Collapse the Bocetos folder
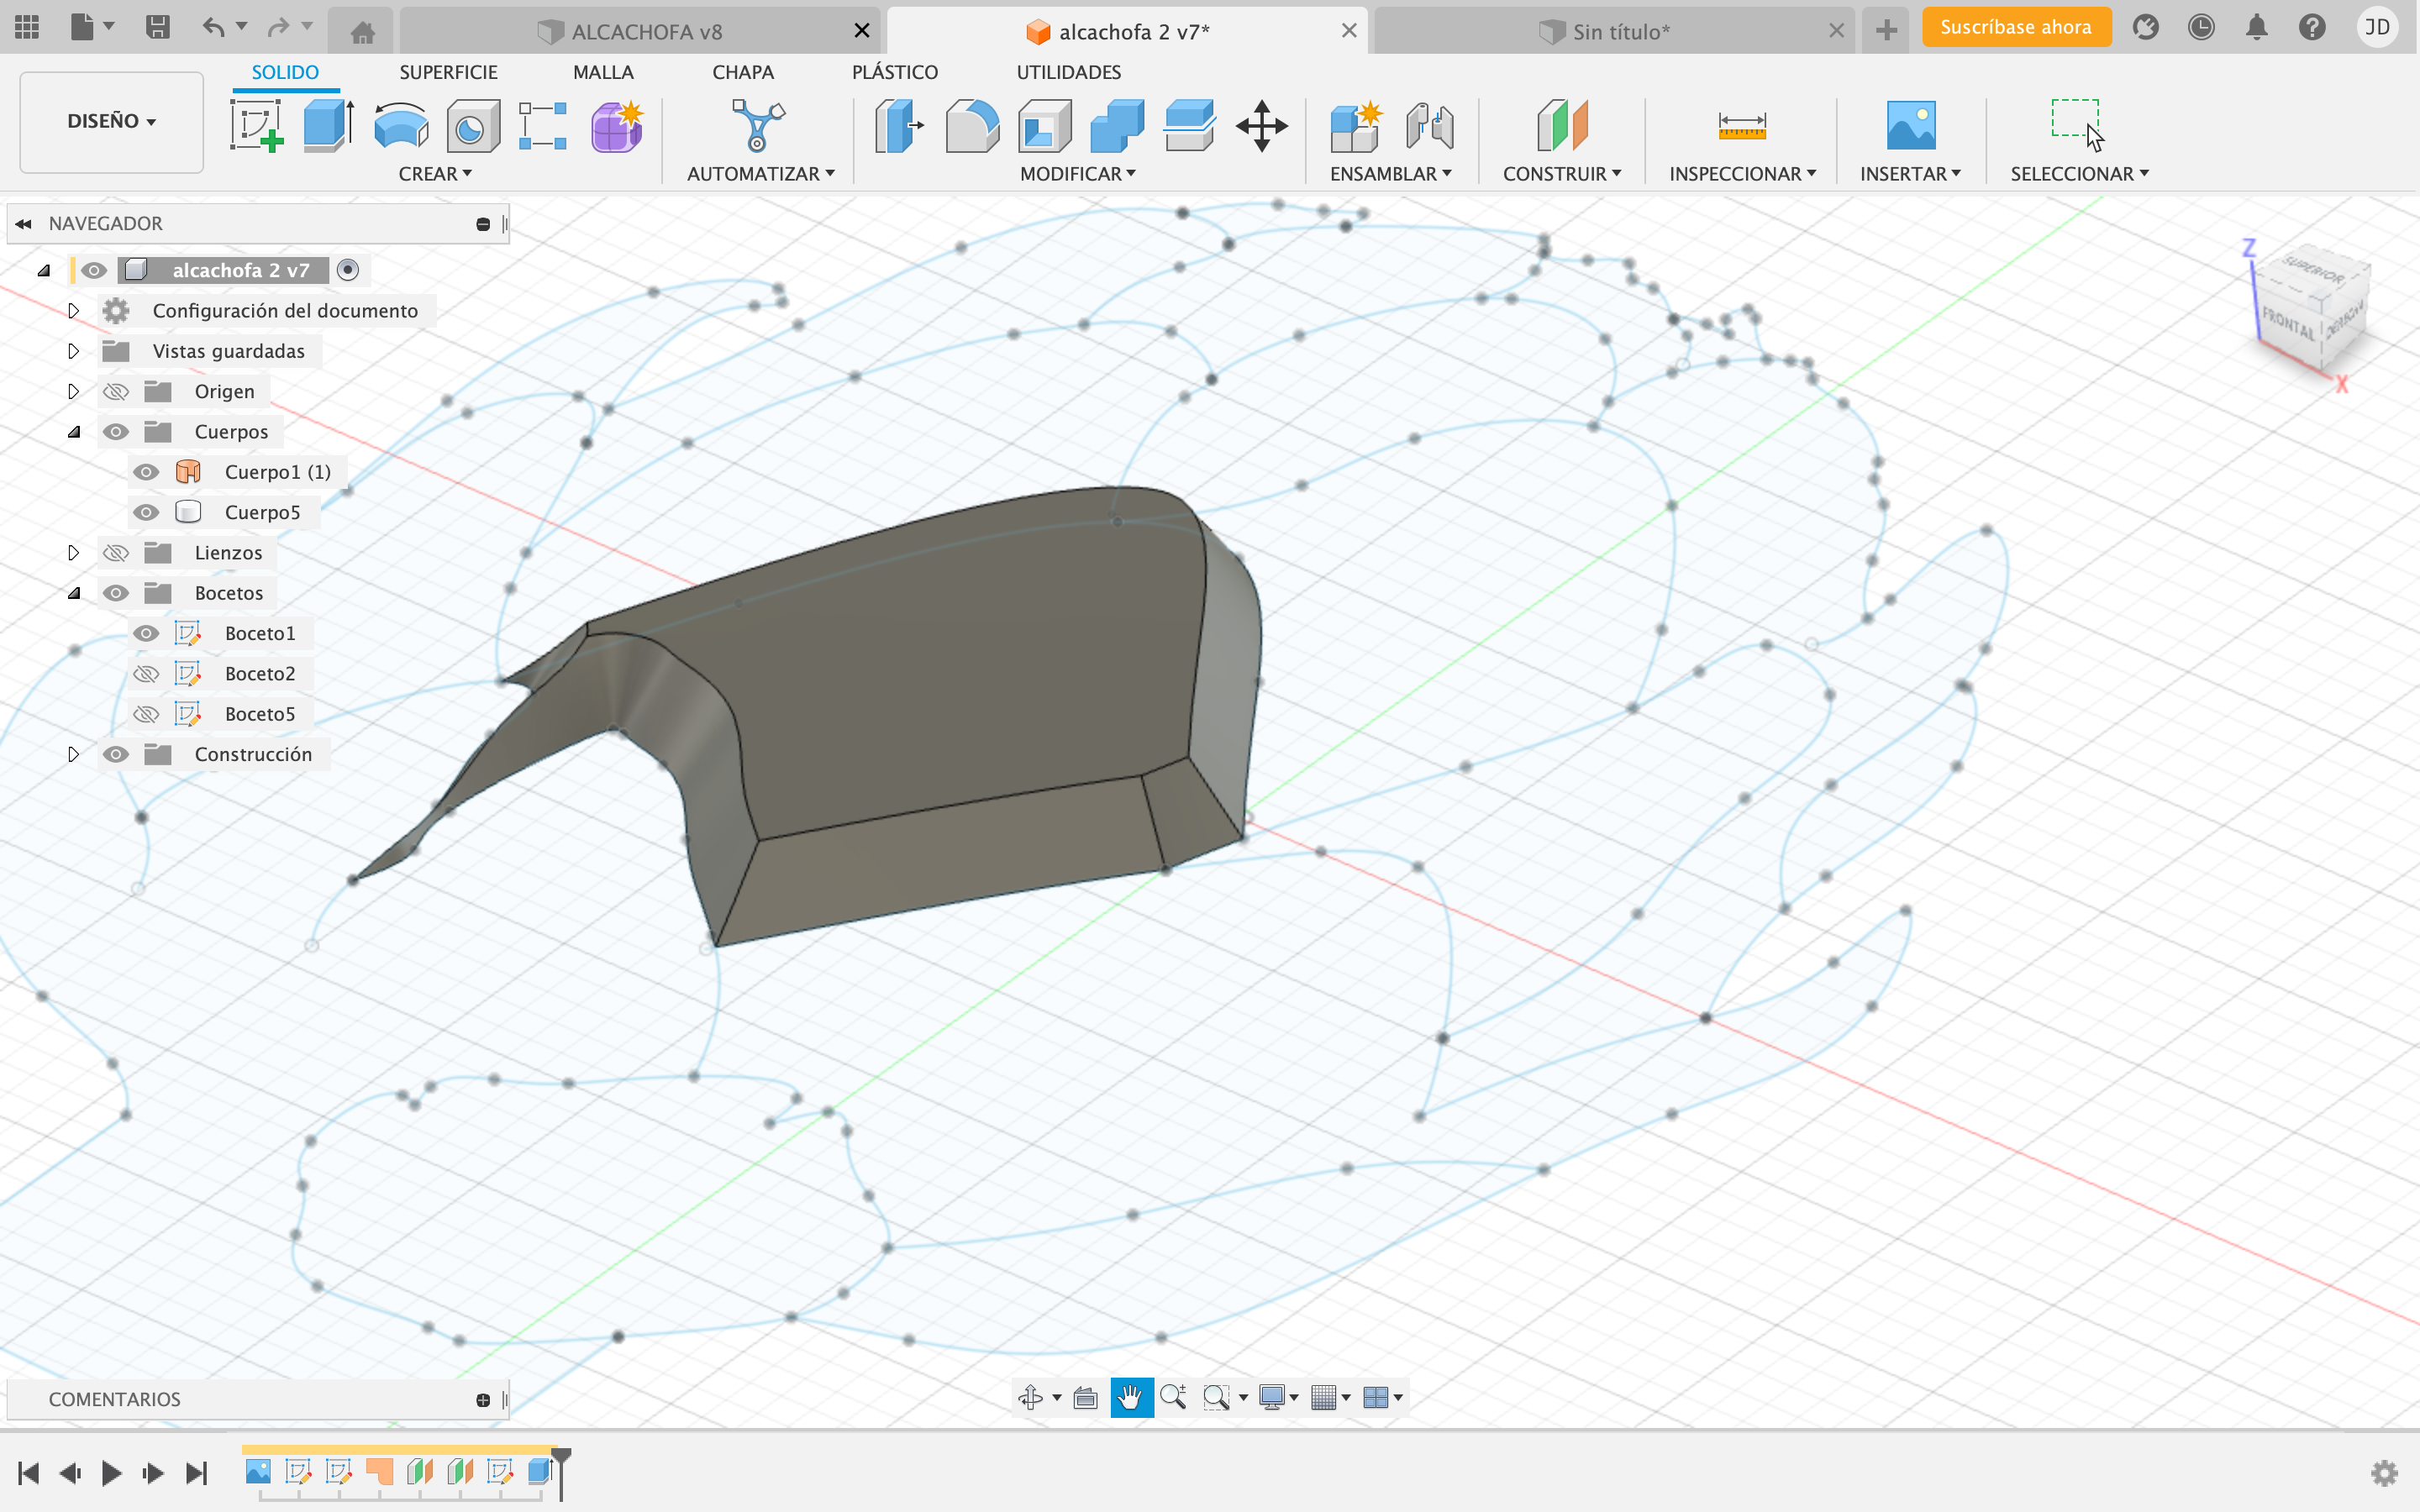This screenshot has width=2420, height=1512. tap(73, 593)
